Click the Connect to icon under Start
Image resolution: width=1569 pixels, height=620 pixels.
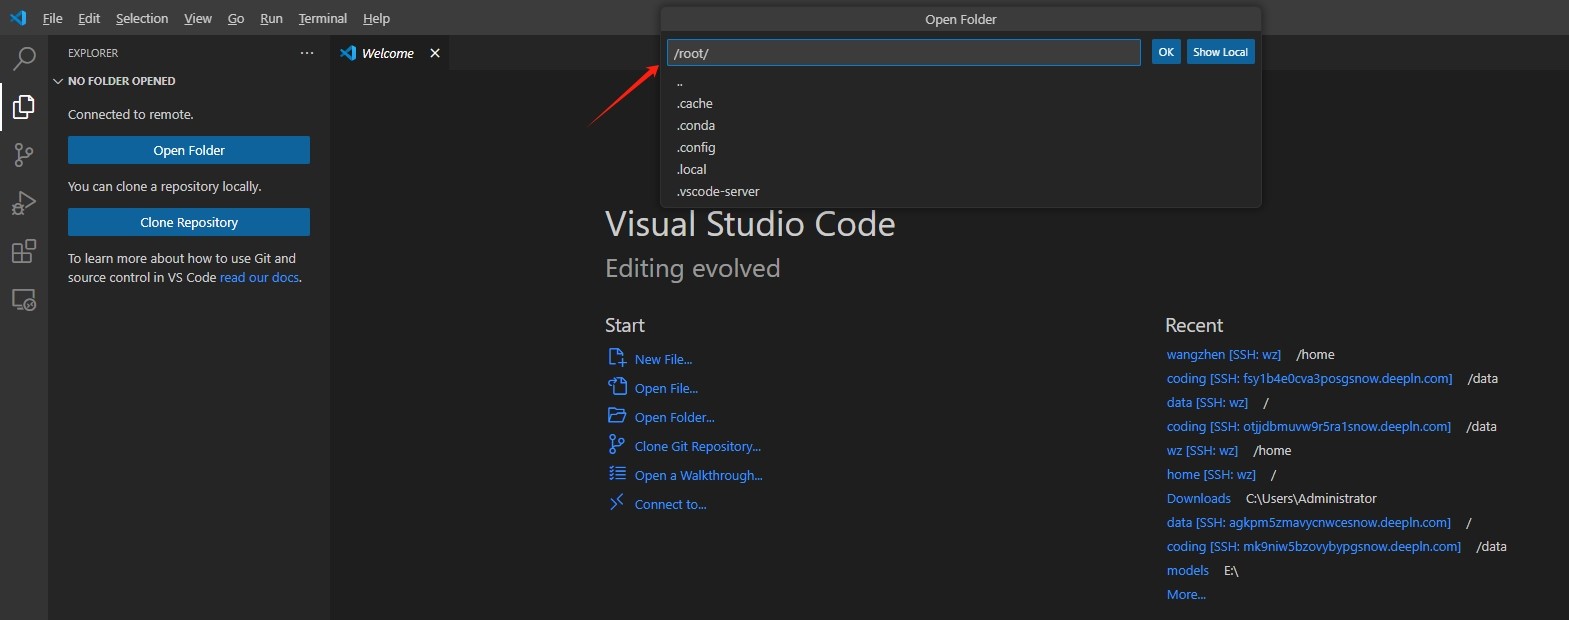coord(617,503)
